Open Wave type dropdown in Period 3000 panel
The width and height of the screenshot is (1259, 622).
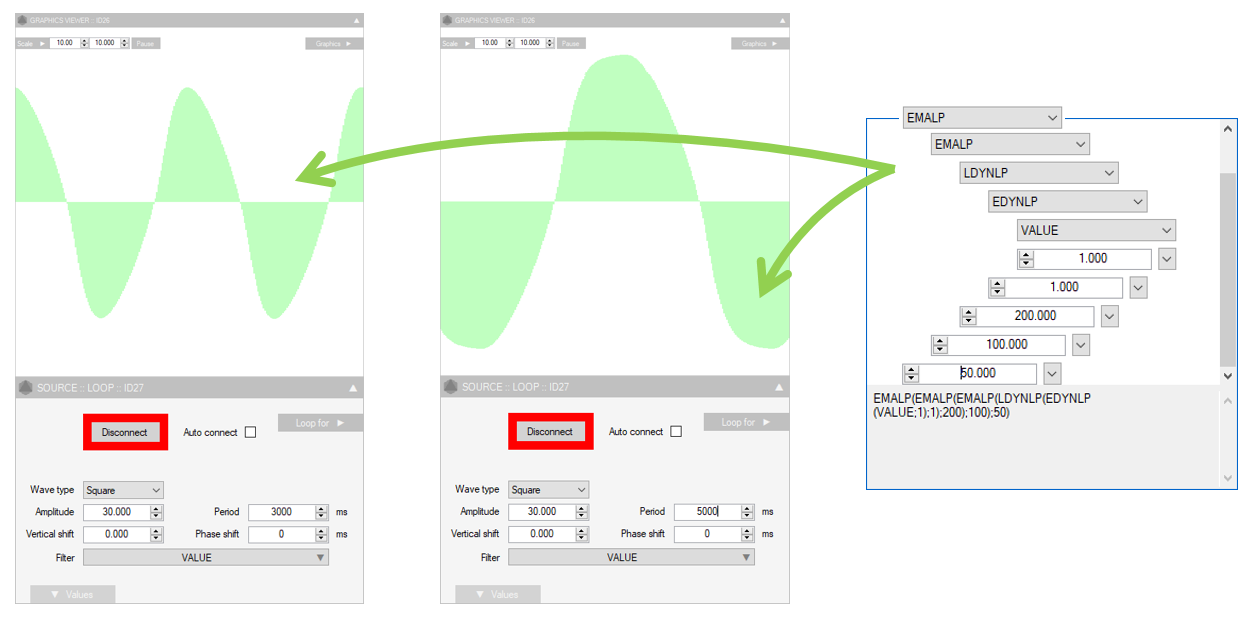(123, 490)
